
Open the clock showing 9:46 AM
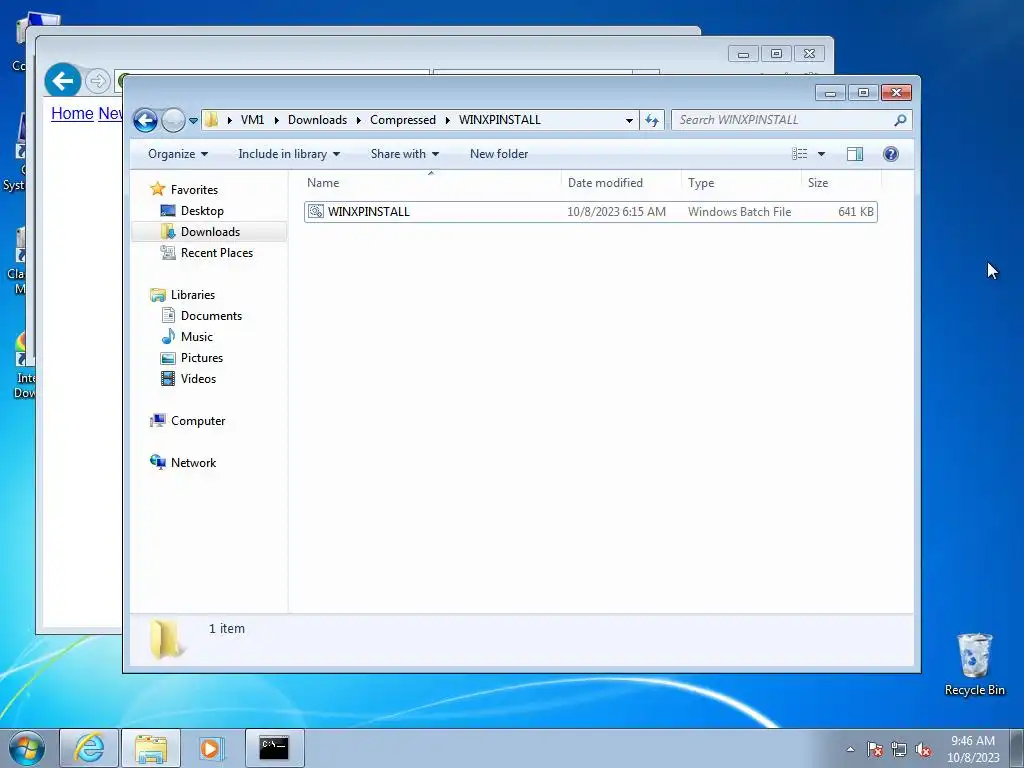click(973, 749)
